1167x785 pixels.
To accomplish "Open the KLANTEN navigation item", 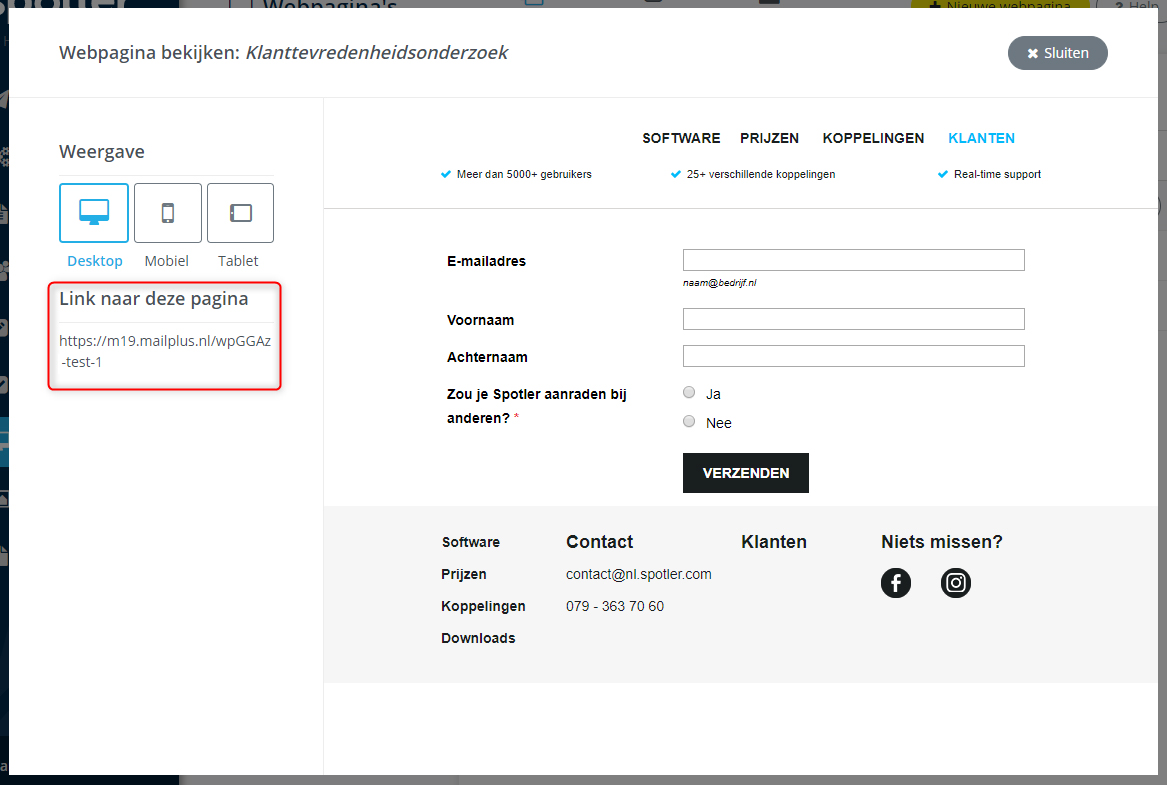I will coord(981,138).
